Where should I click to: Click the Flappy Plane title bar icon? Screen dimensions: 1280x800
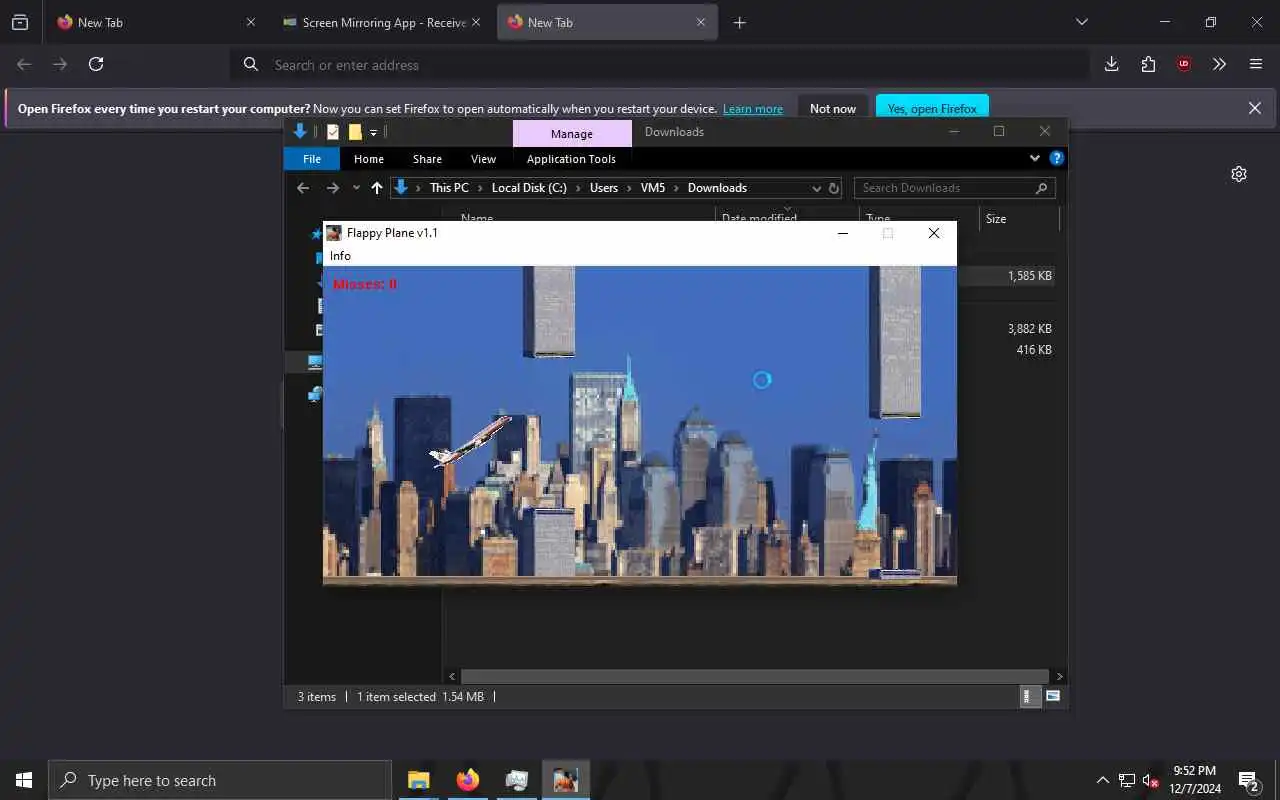(x=334, y=233)
